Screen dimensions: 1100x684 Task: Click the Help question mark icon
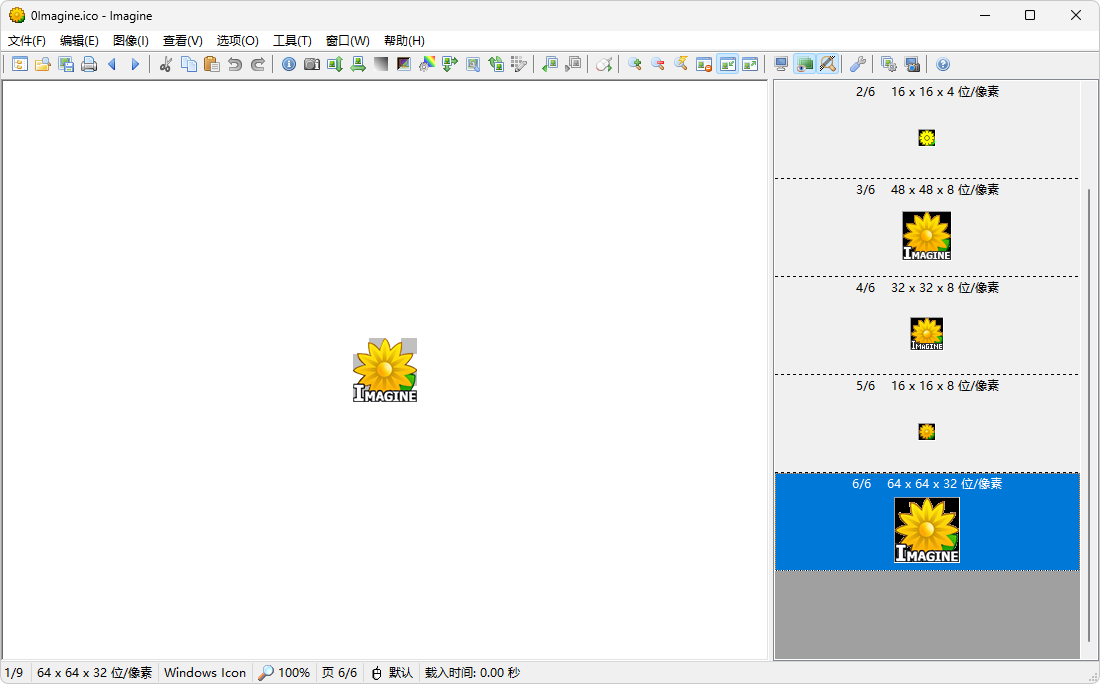point(942,65)
